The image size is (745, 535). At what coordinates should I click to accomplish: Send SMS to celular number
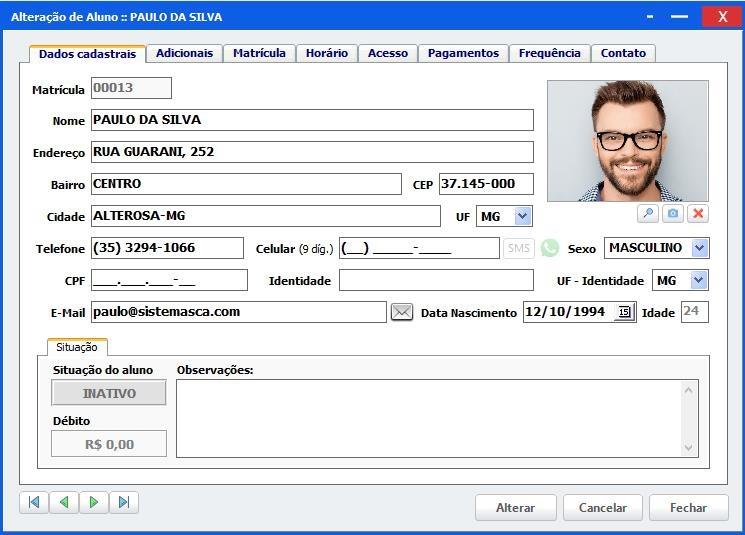(518, 248)
